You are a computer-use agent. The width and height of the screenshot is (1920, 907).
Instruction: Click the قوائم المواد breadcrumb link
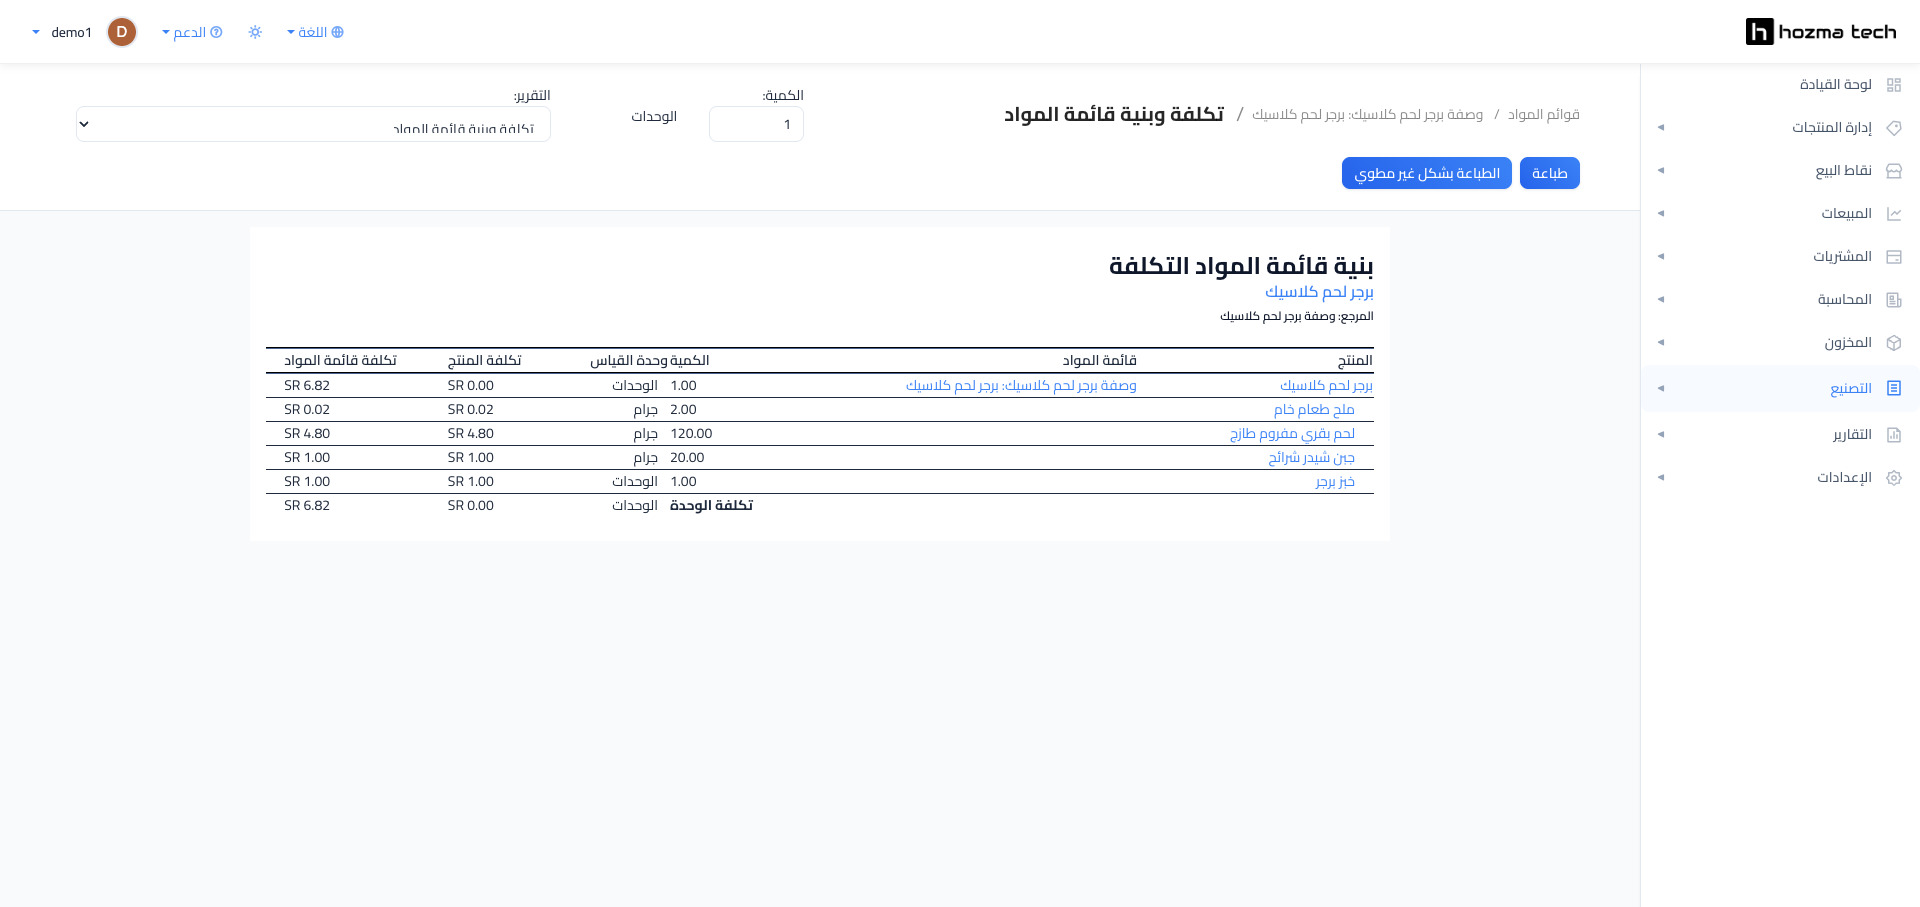click(1544, 115)
